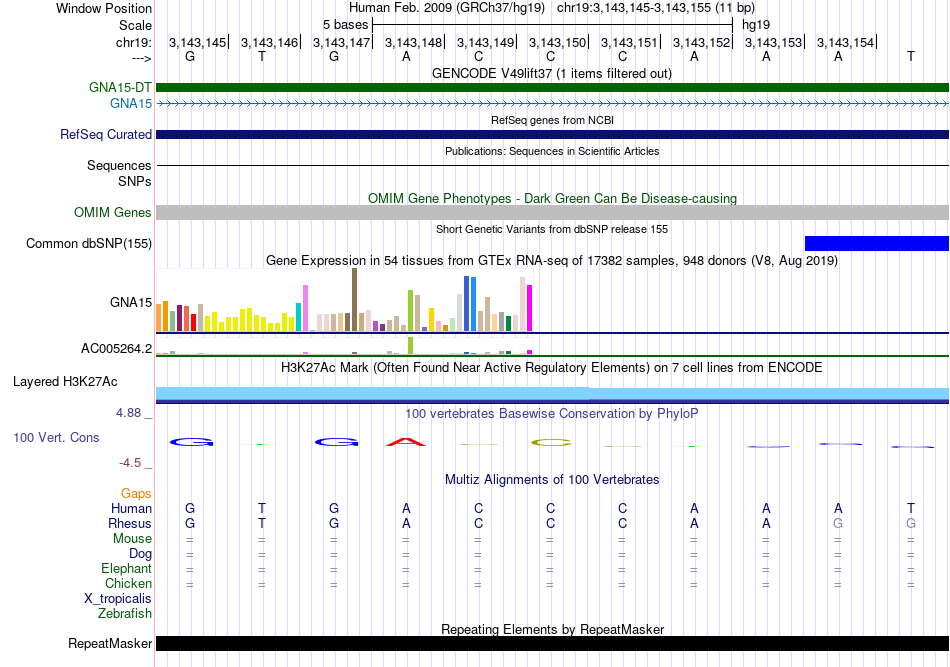Click the AC005264.2 expression label
Image resolution: width=950 pixels, height=667 pixels.
pyautogui.click(x=117, y=348)
